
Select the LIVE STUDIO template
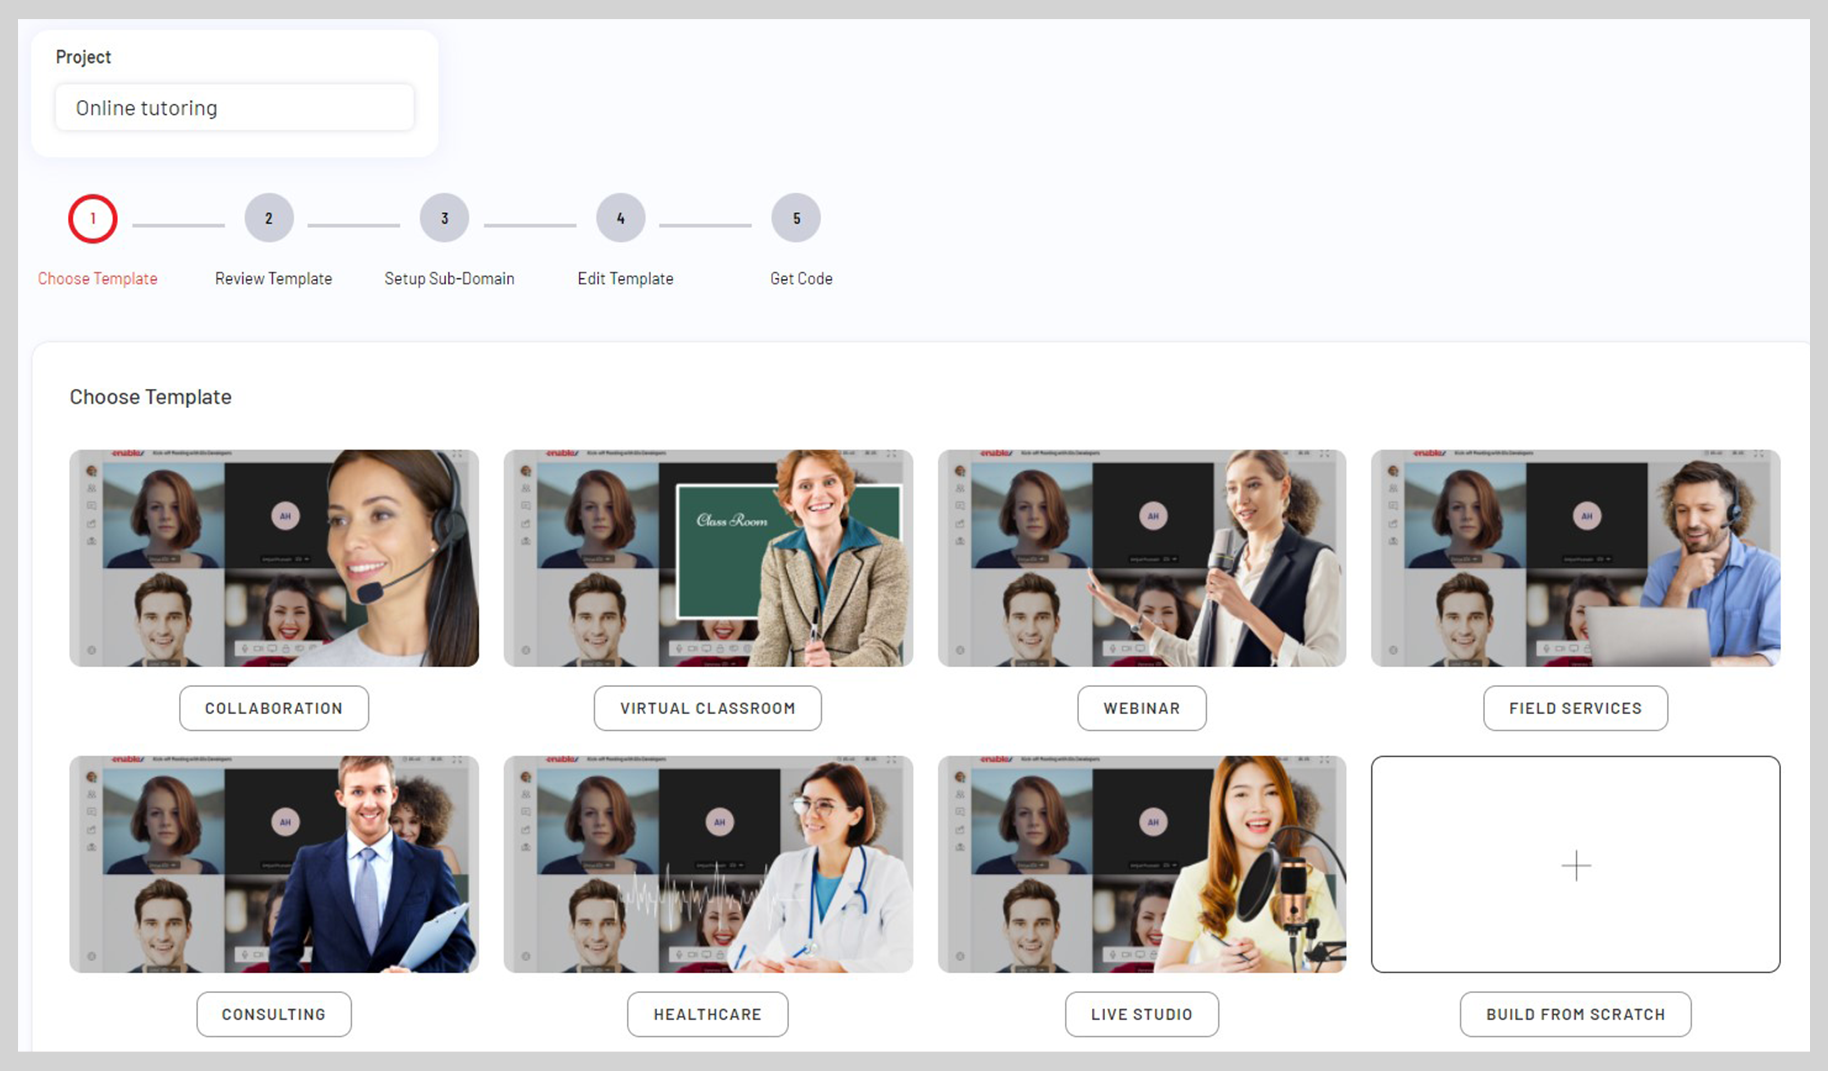pyautogui.click(x=1141, y=1014)
